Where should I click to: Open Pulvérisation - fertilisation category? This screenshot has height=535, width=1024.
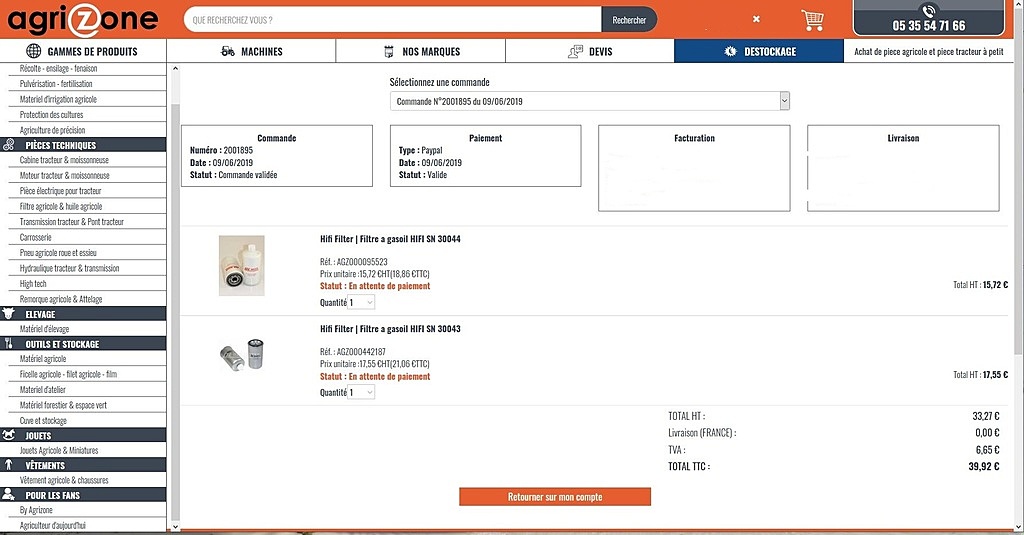[56, 84]
